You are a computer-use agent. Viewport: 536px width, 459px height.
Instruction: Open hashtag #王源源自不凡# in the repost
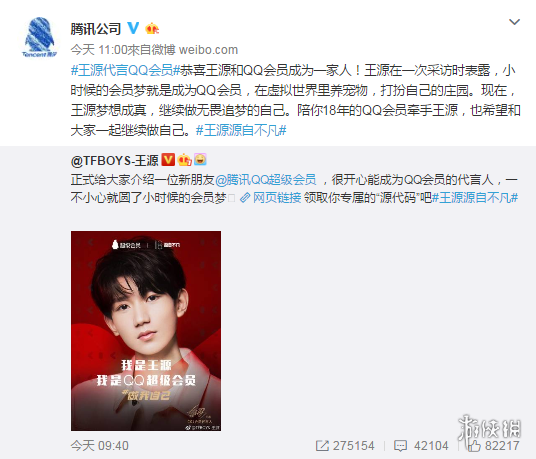tap(475, 198)
